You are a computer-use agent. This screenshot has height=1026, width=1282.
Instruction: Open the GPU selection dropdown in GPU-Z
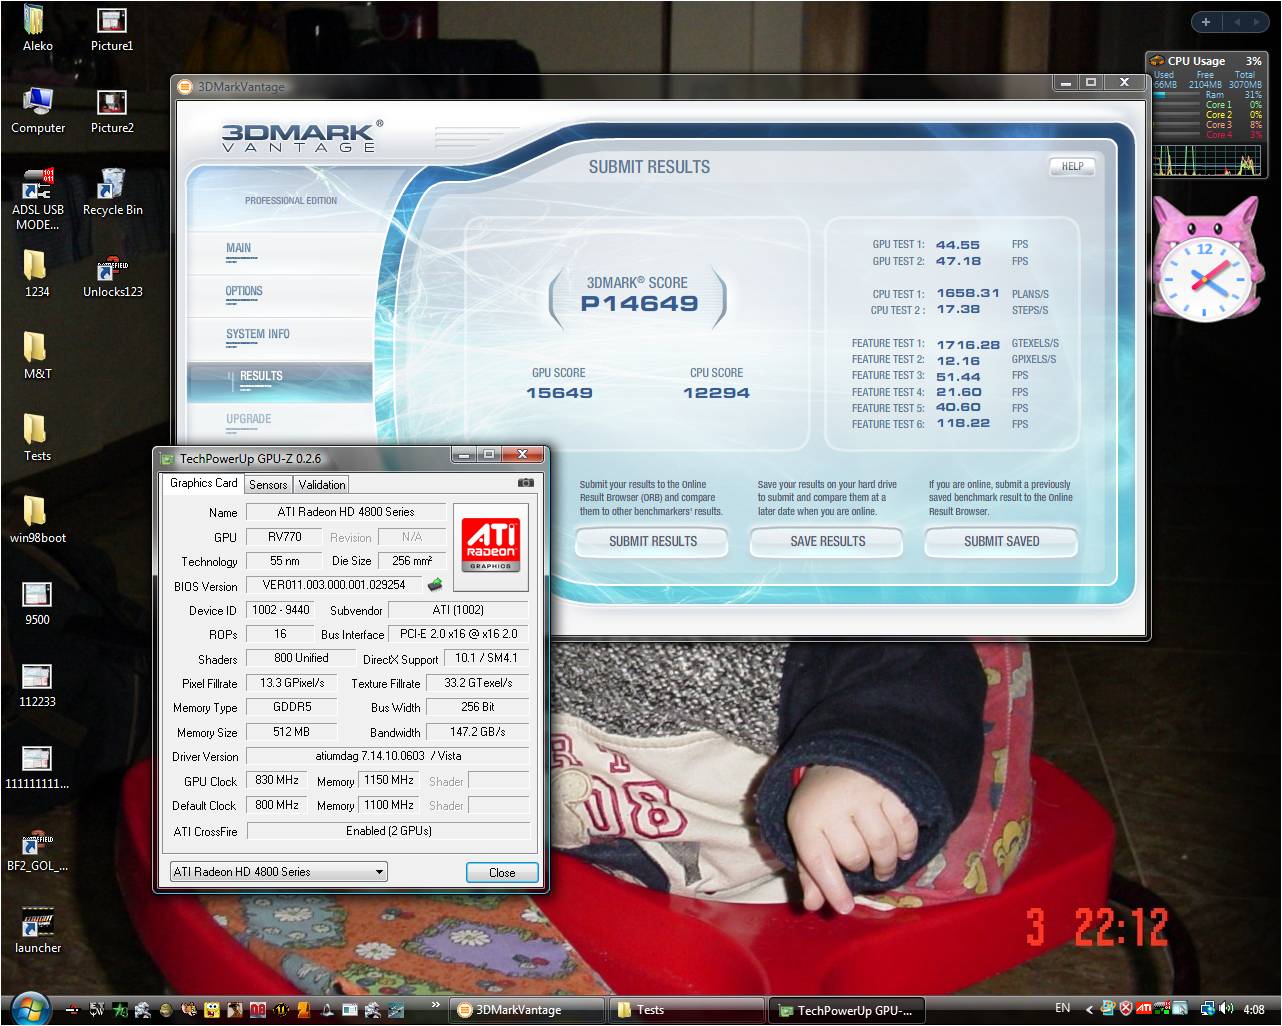pyautogui.click(x=278, y=872)
